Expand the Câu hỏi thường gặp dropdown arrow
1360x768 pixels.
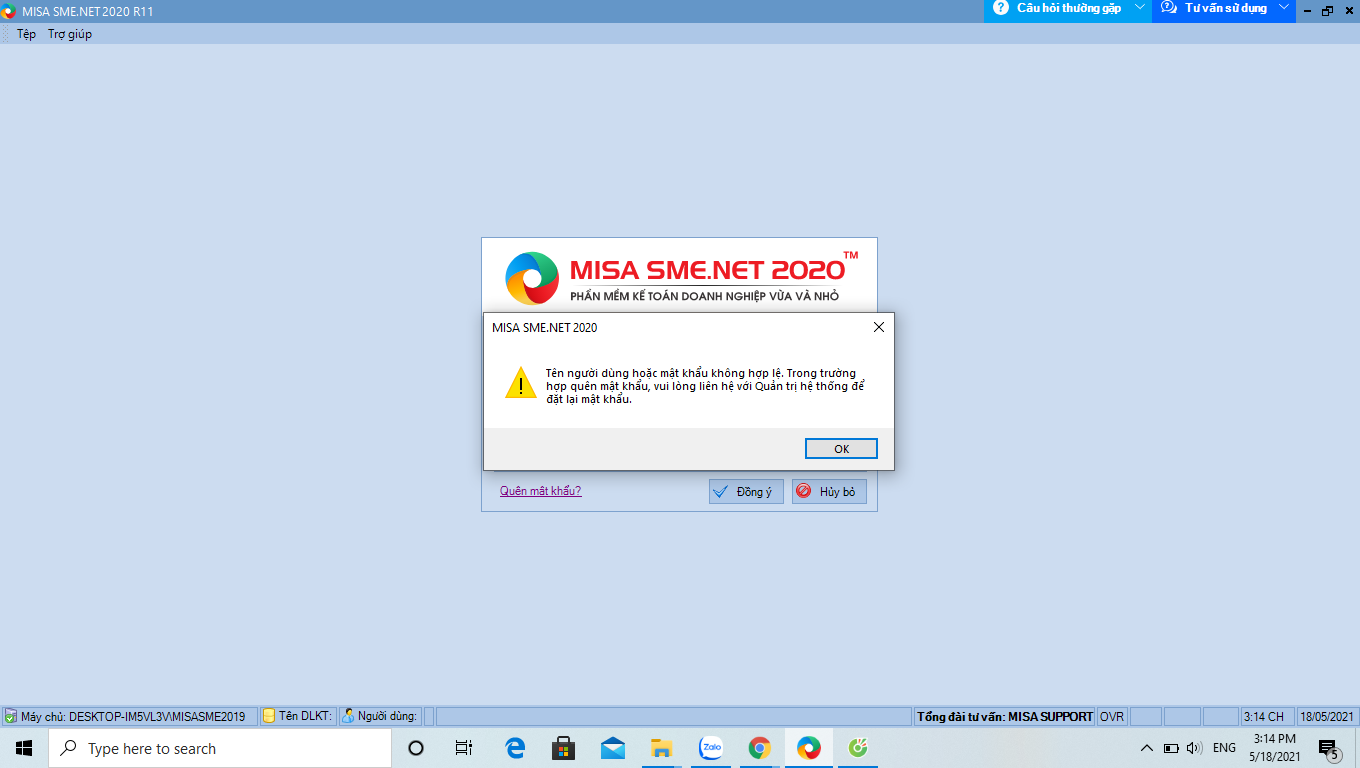click(1139, 8)
